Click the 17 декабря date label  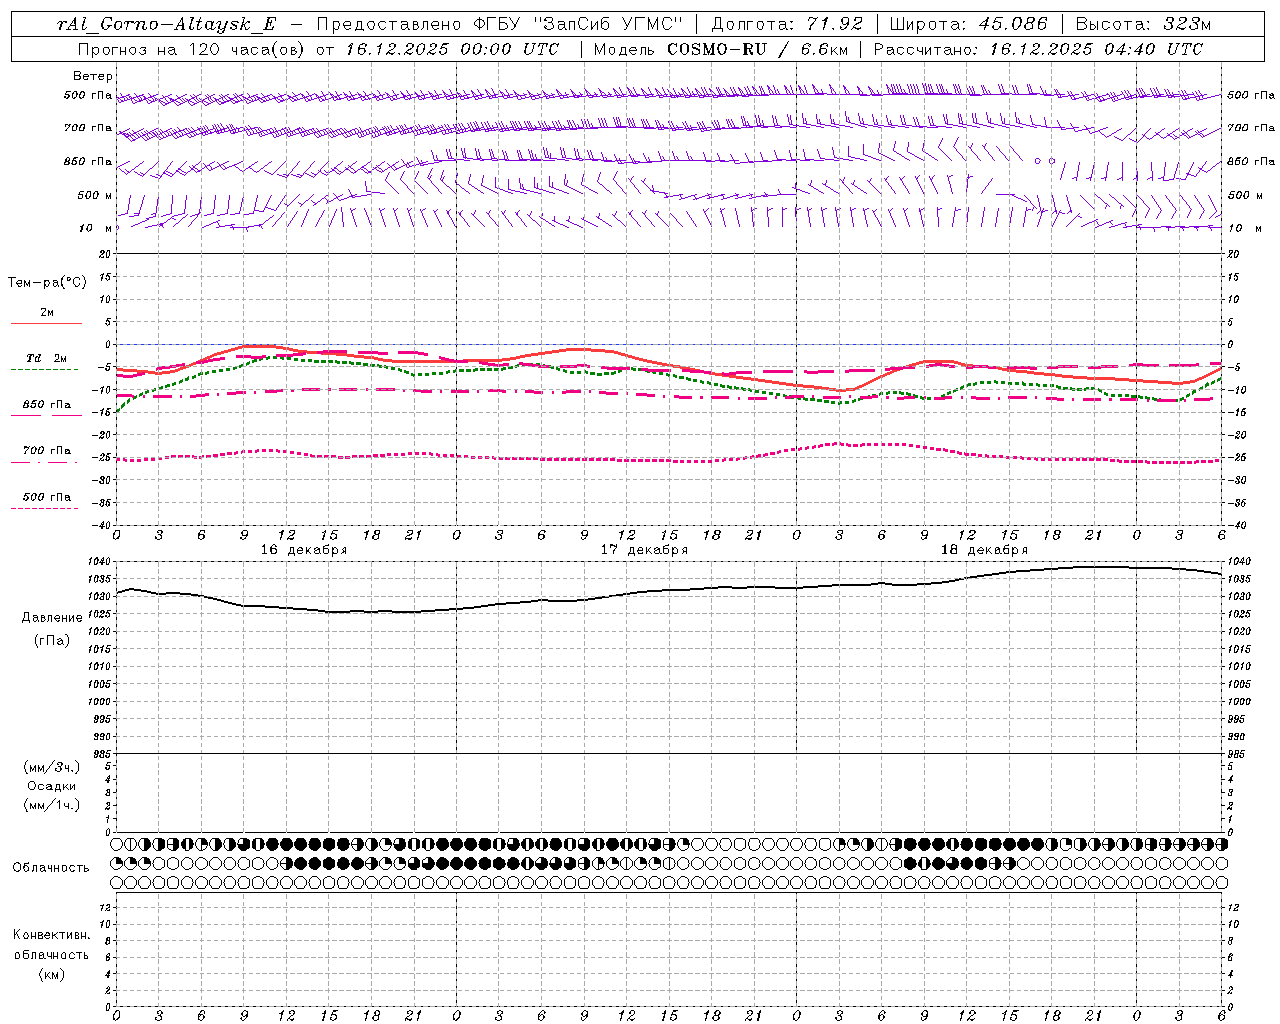644,550
